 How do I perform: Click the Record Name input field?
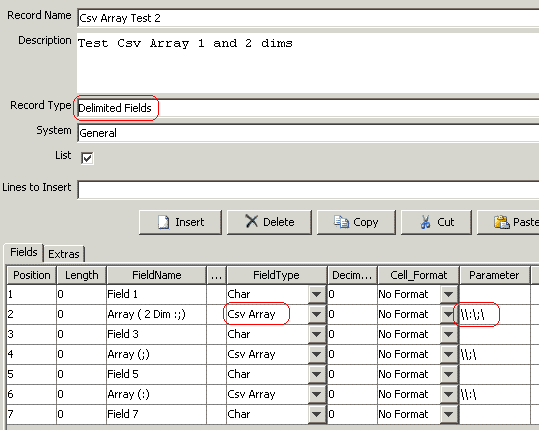tap(308, 18)
